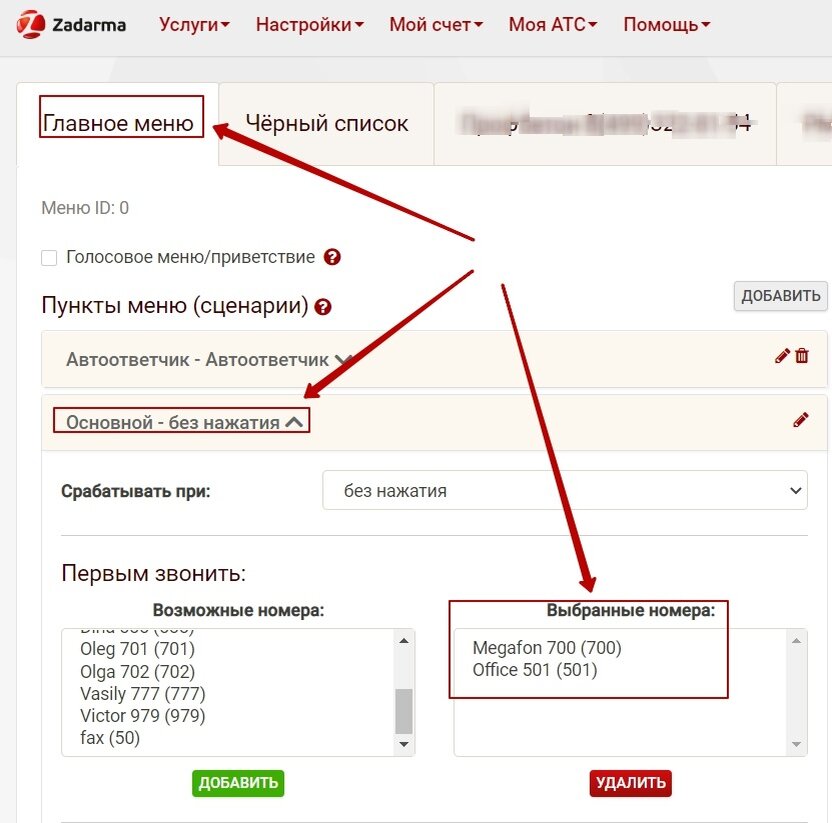Click the scroll down arrow of chosen numbers list
The height and width of the screenshot is (823, 832).
[x=796, y=744]
